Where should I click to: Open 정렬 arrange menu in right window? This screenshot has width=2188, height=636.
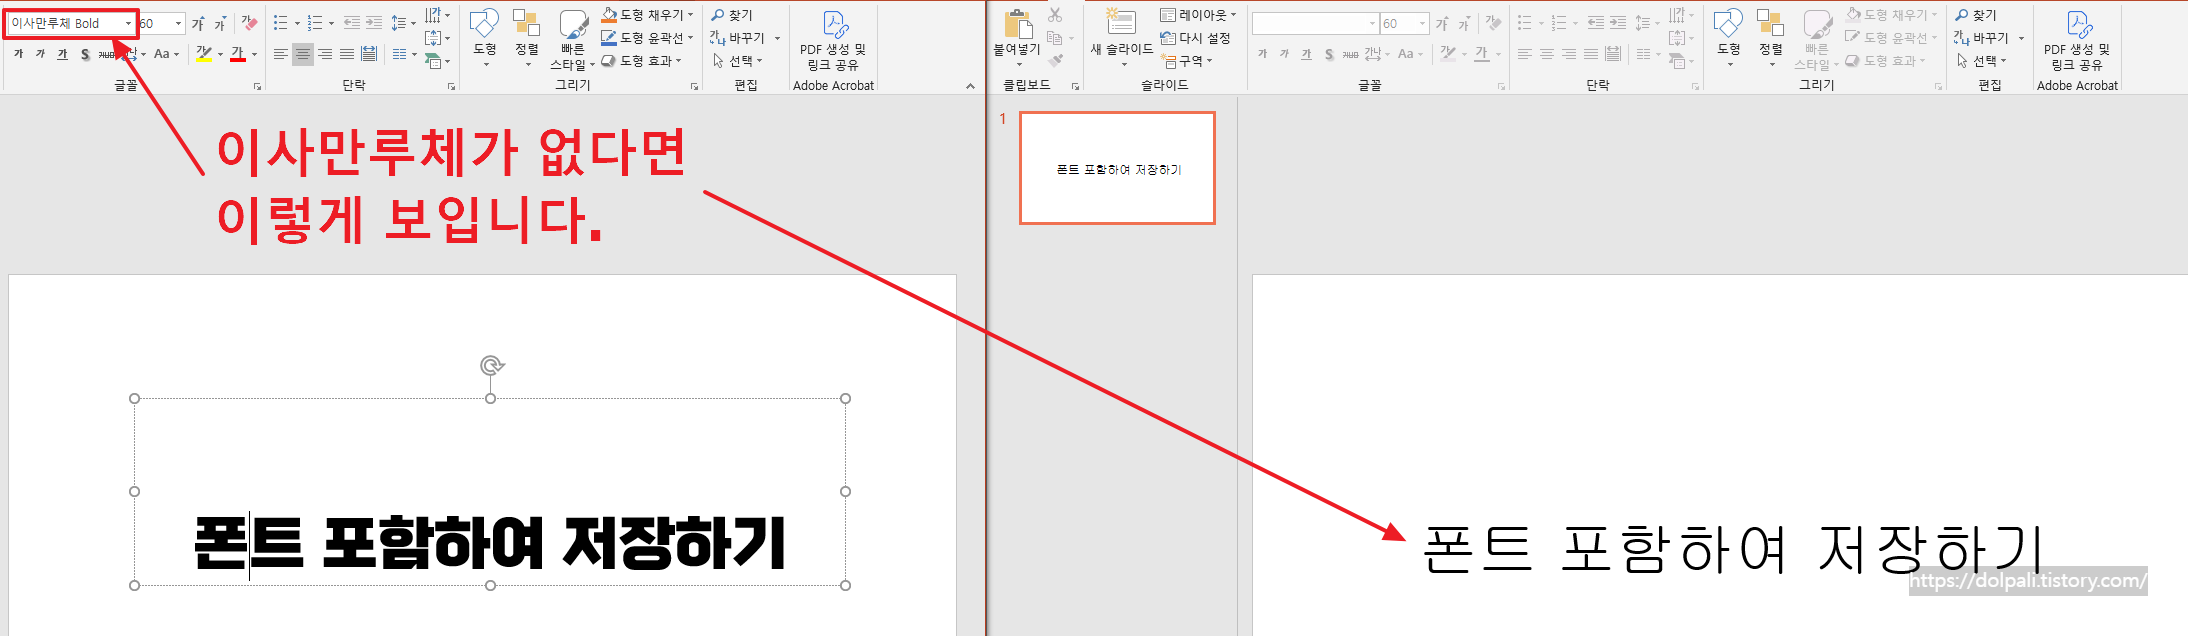click(1771, 38)
